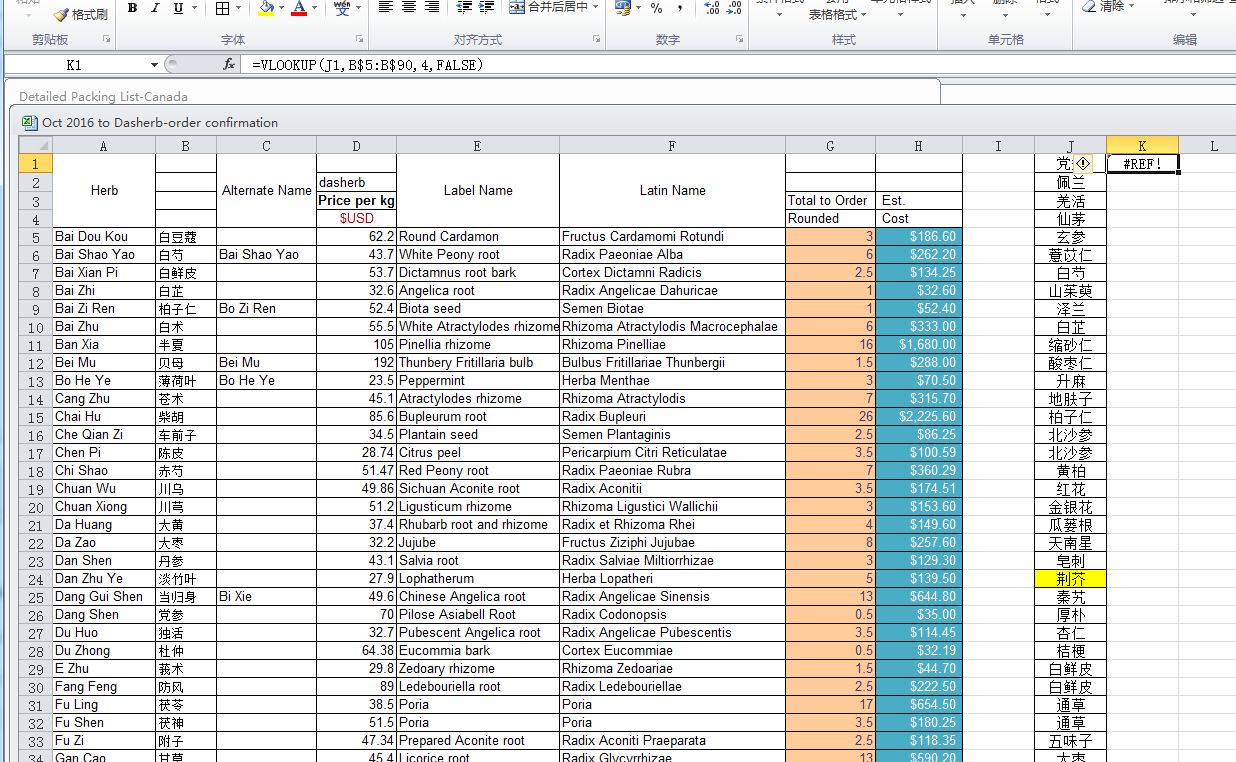
Task: Open the insert function fx dialog
Action: click(x=228, y=64)
